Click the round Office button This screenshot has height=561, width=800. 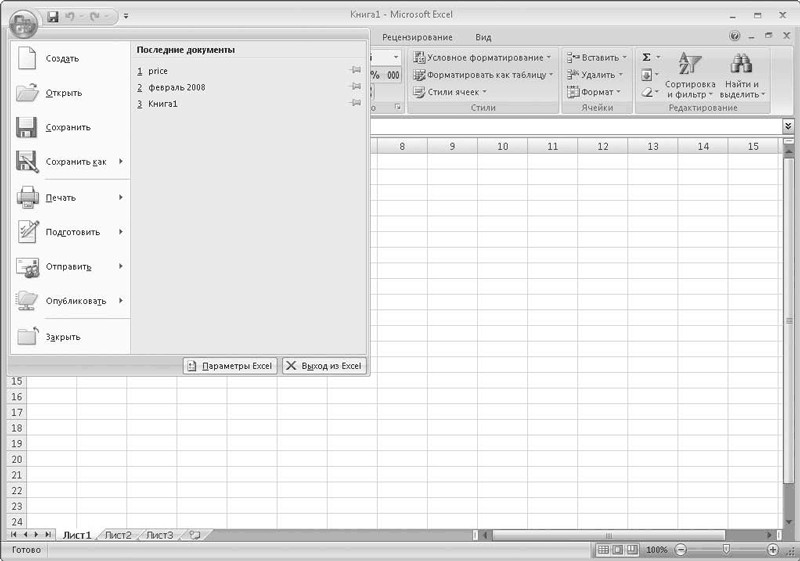pyautogui.click(x=23, y=21)
